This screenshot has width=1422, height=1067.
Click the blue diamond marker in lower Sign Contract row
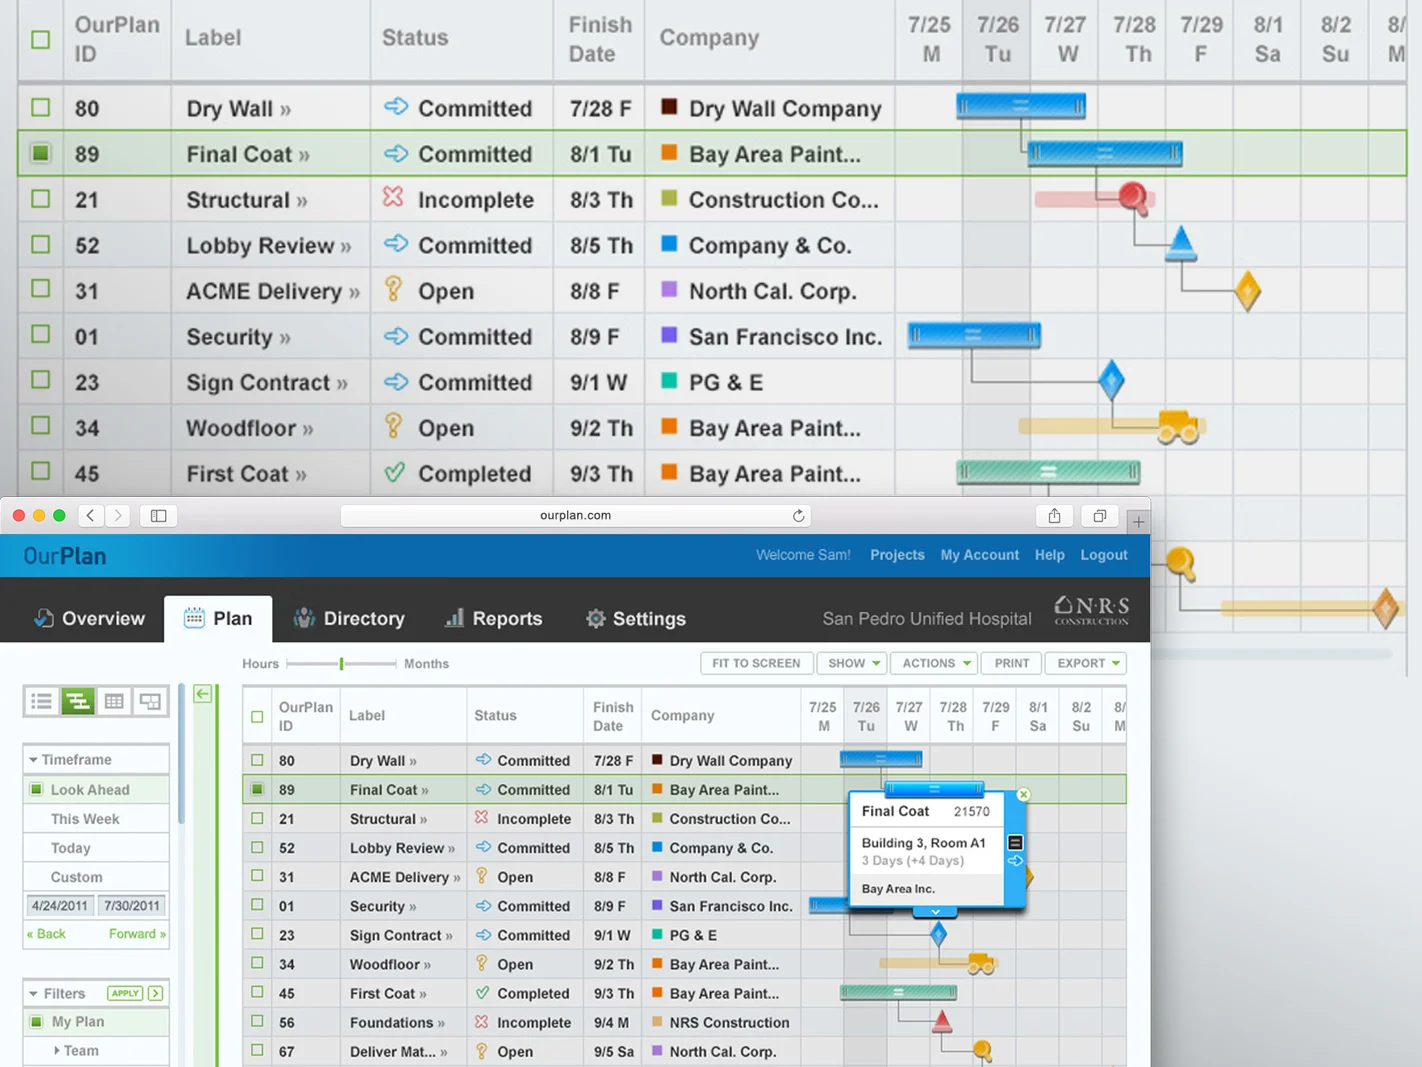938,935
